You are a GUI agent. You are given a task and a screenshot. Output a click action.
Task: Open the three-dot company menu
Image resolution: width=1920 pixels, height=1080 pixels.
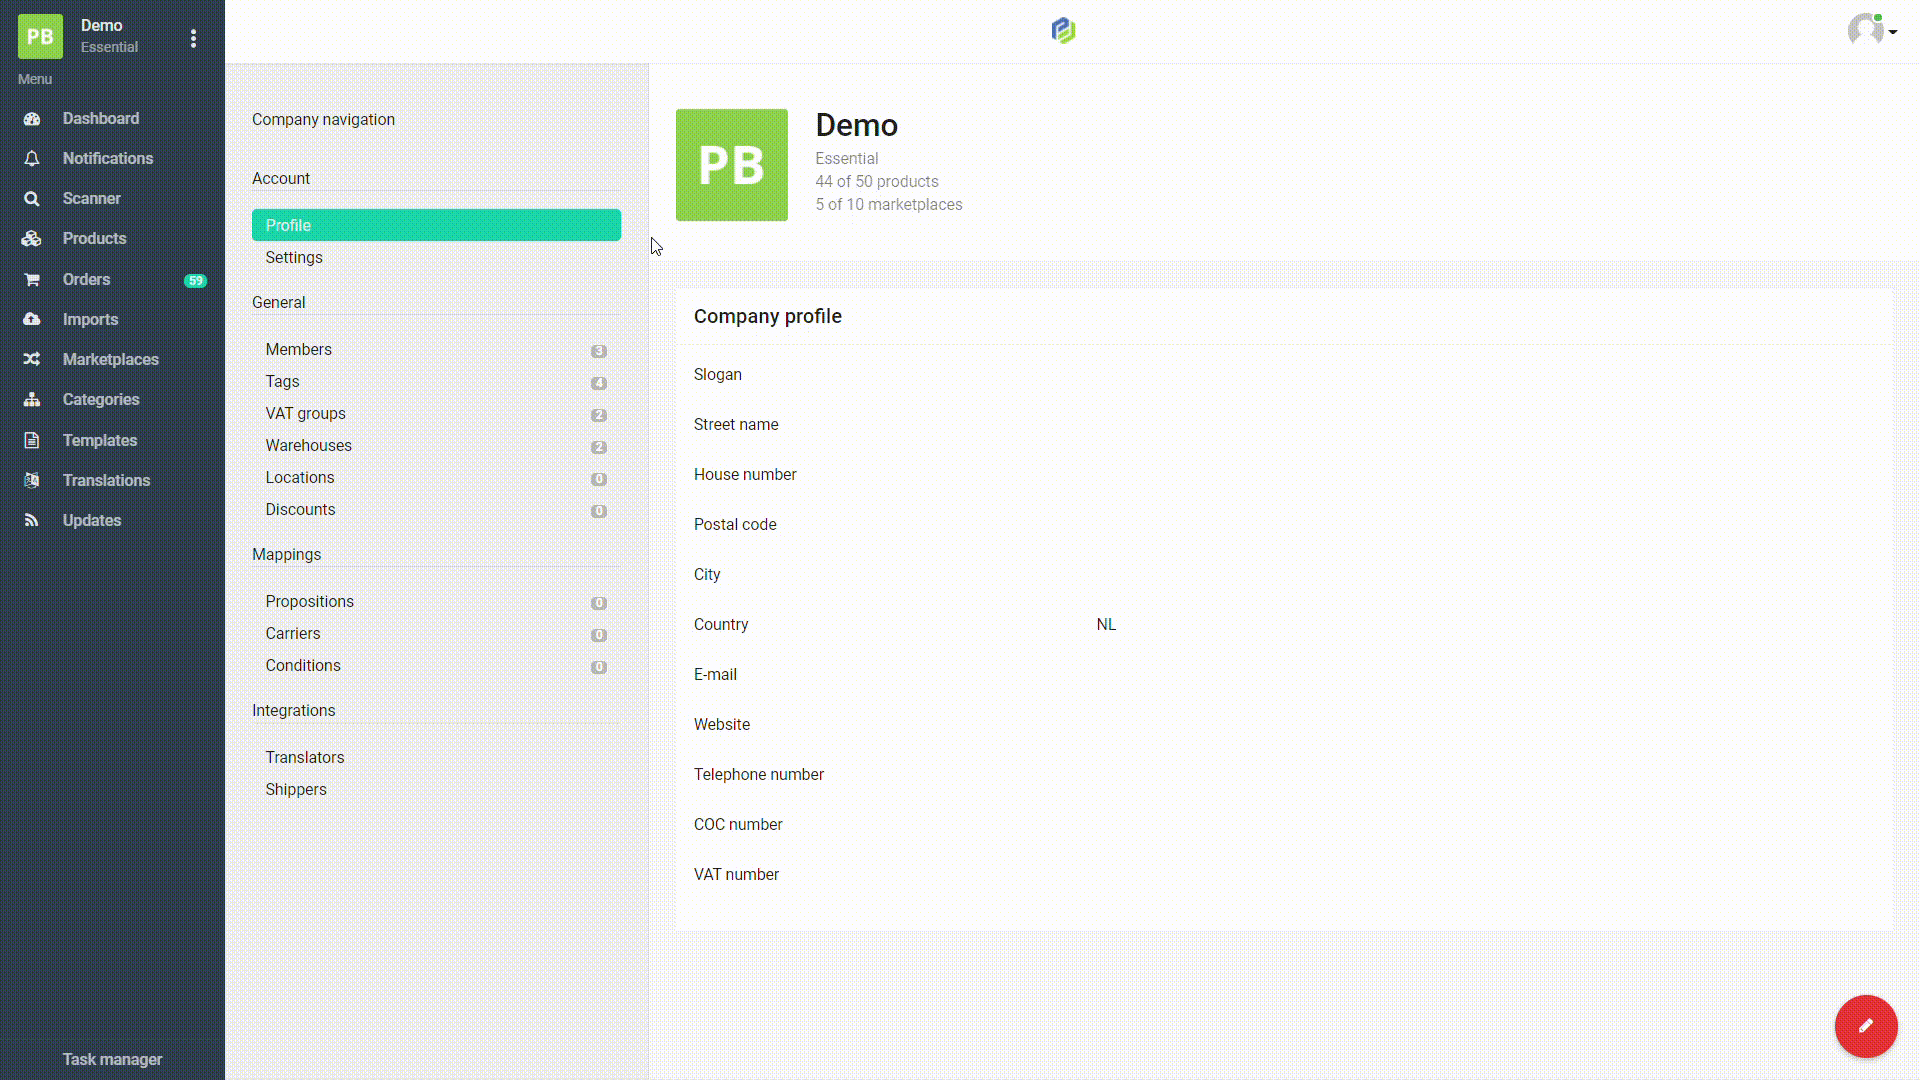tap(193, 38)
